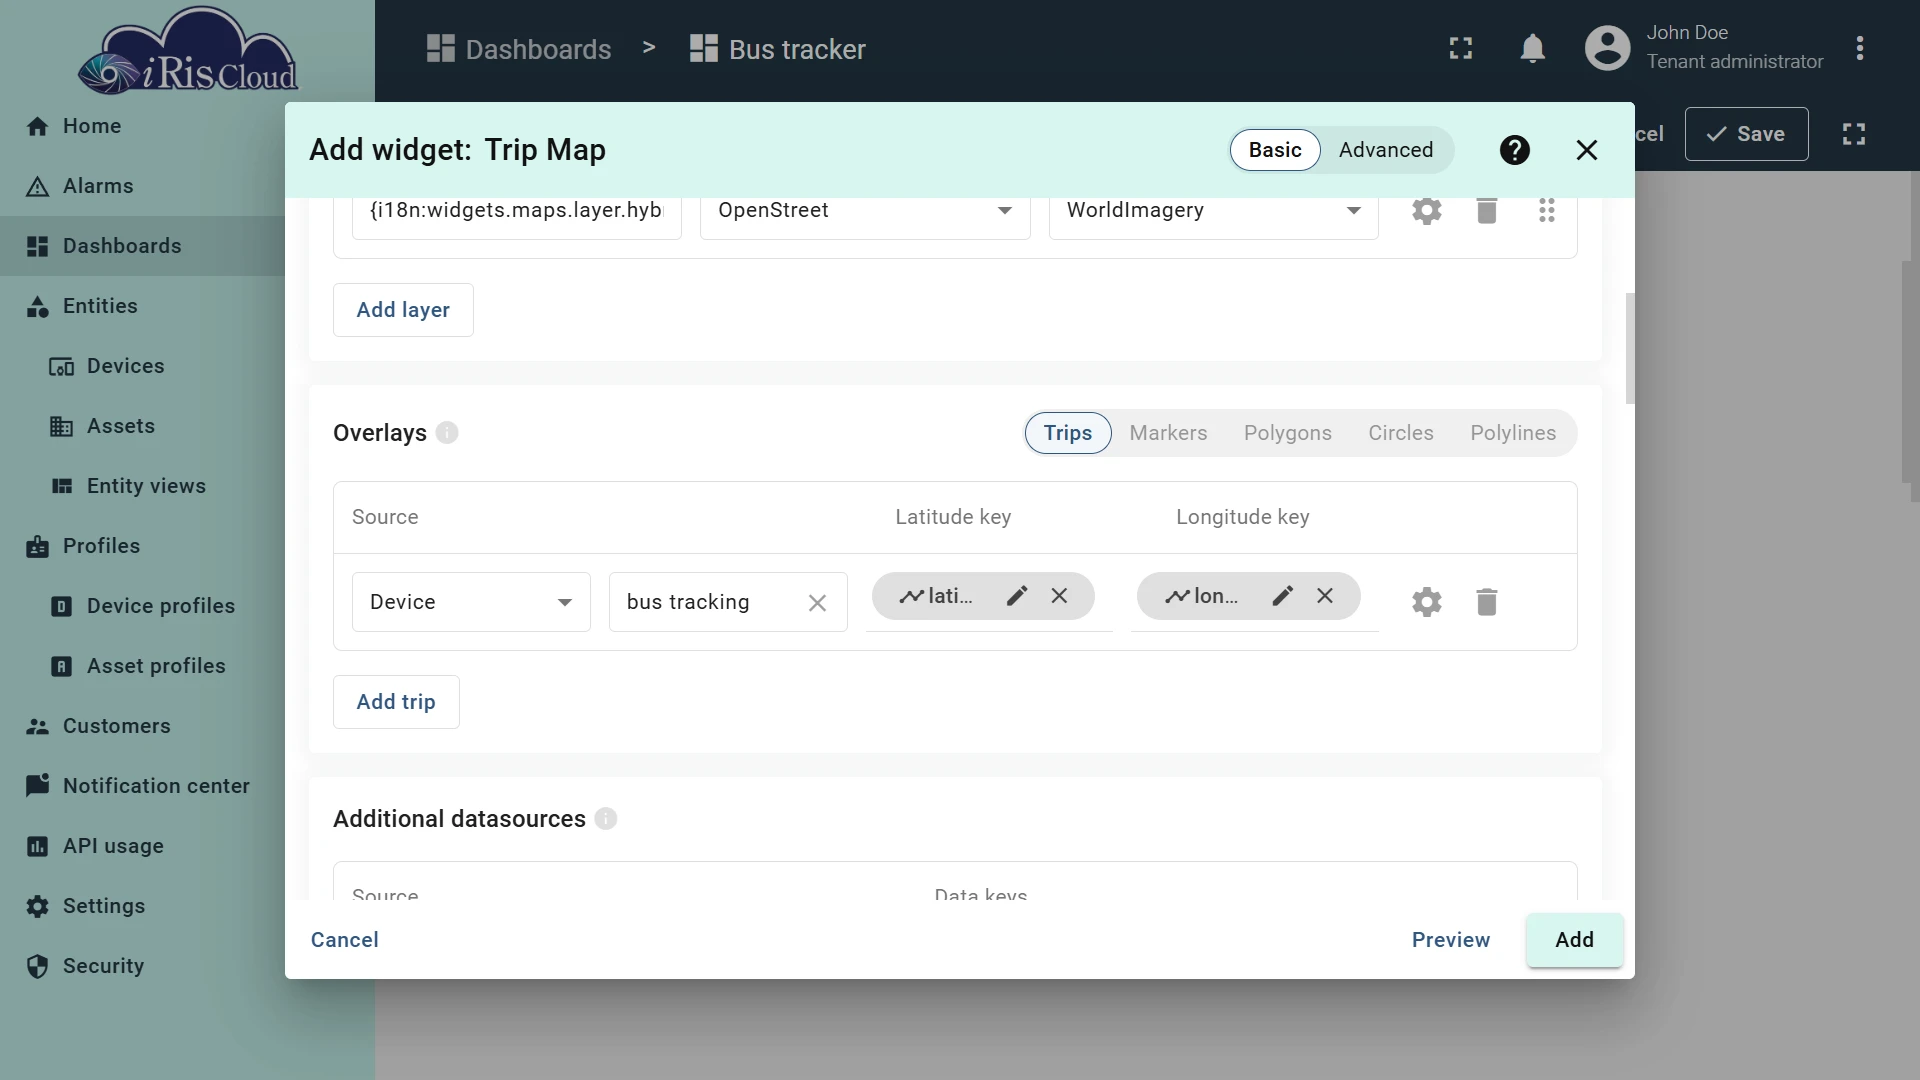Expand the Device source type dropdown
Screen dimensions: 1920x1080
pos(471,602)
